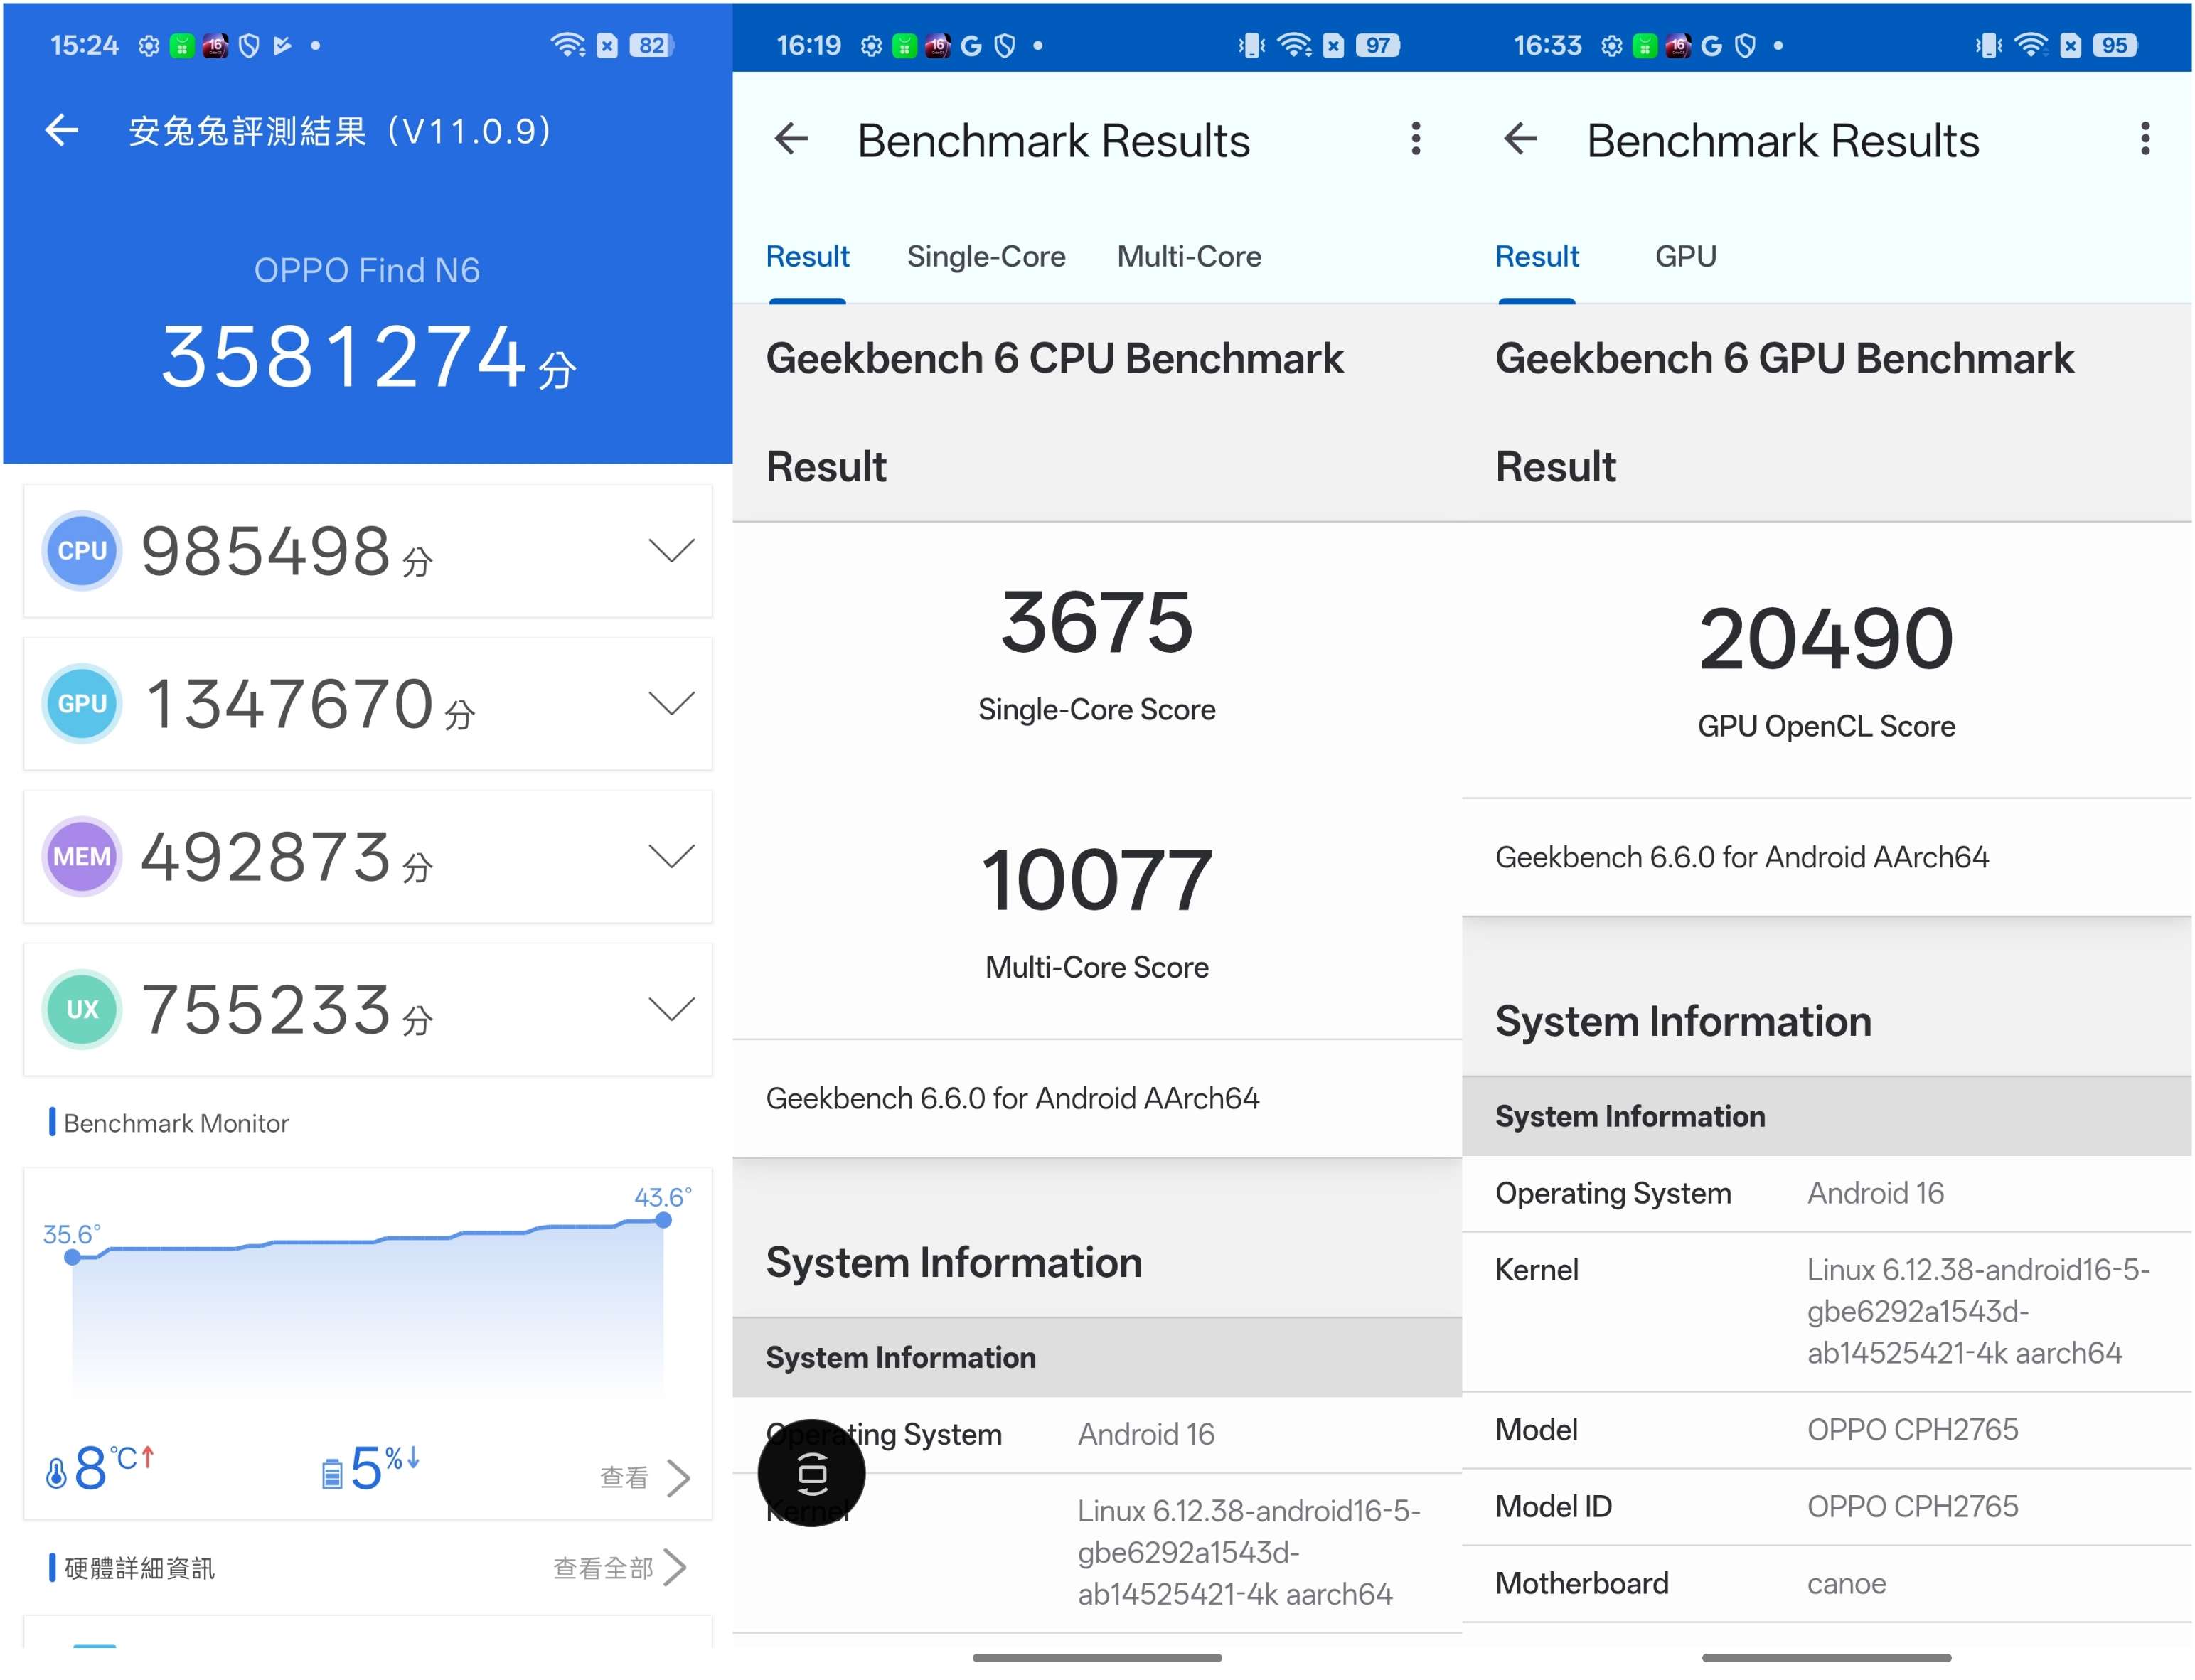Select the Single-Core tab
The width and height of the screenshot is (2195, 1680).
(986, 257)
